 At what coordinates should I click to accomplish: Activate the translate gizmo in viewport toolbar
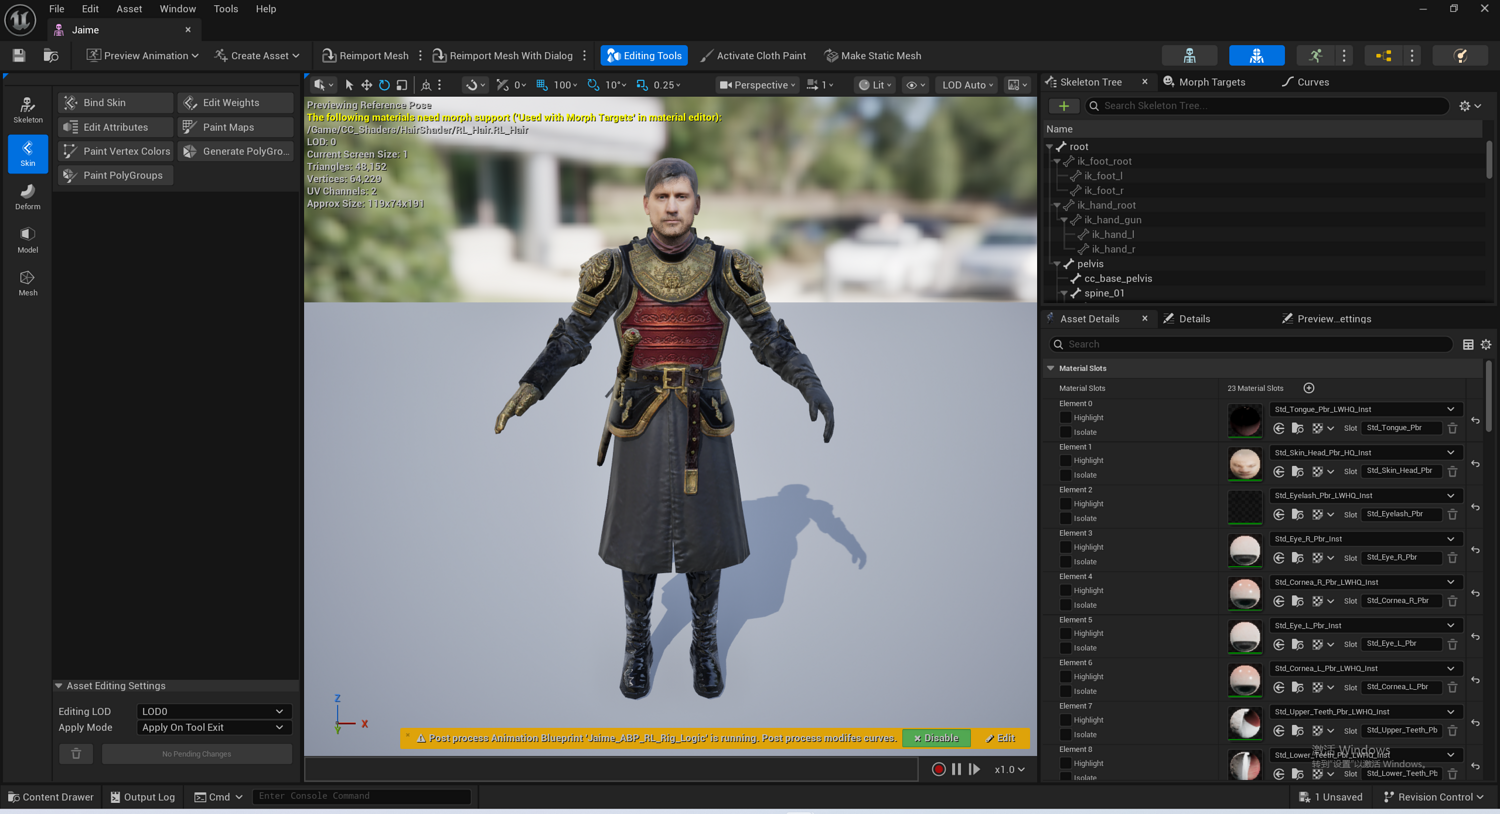367,85
